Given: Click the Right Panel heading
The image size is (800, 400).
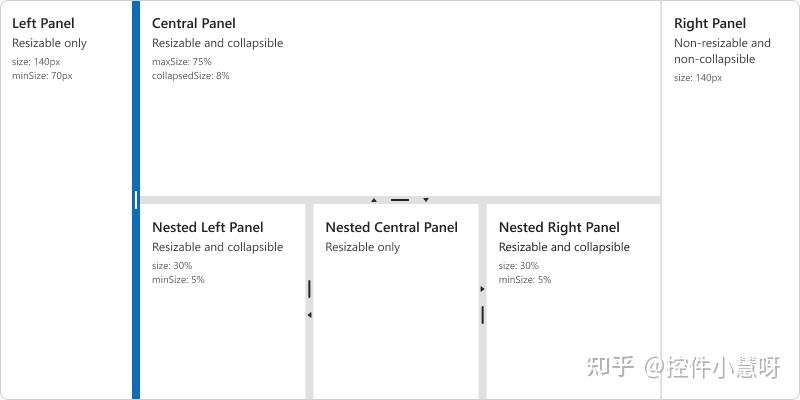Looking at the screenshot, I should pos(710,23).
